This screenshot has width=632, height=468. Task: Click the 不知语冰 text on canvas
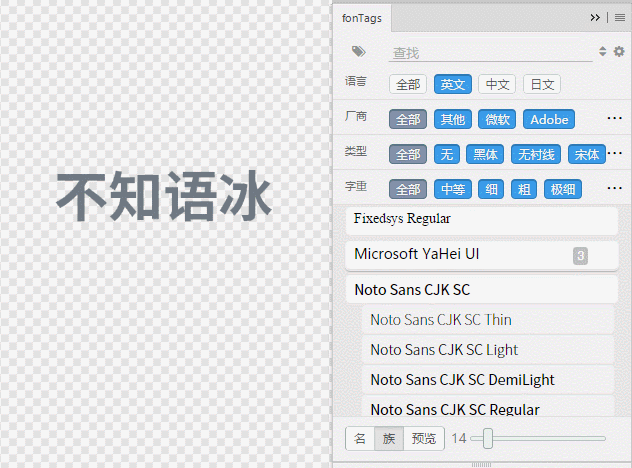pyautogui.click(x=164, y=196)
